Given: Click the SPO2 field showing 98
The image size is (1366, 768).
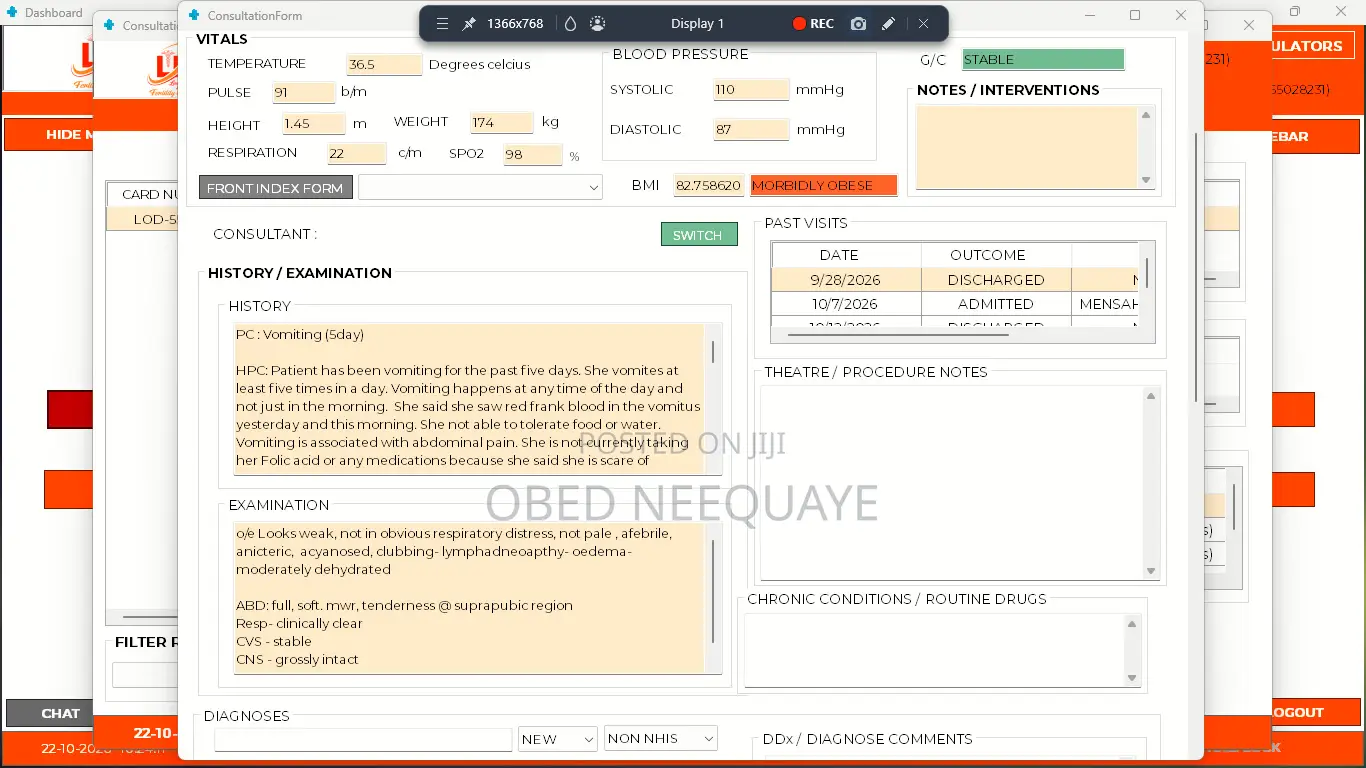Looking at the screenshot, I should click(x=533, y=155).
